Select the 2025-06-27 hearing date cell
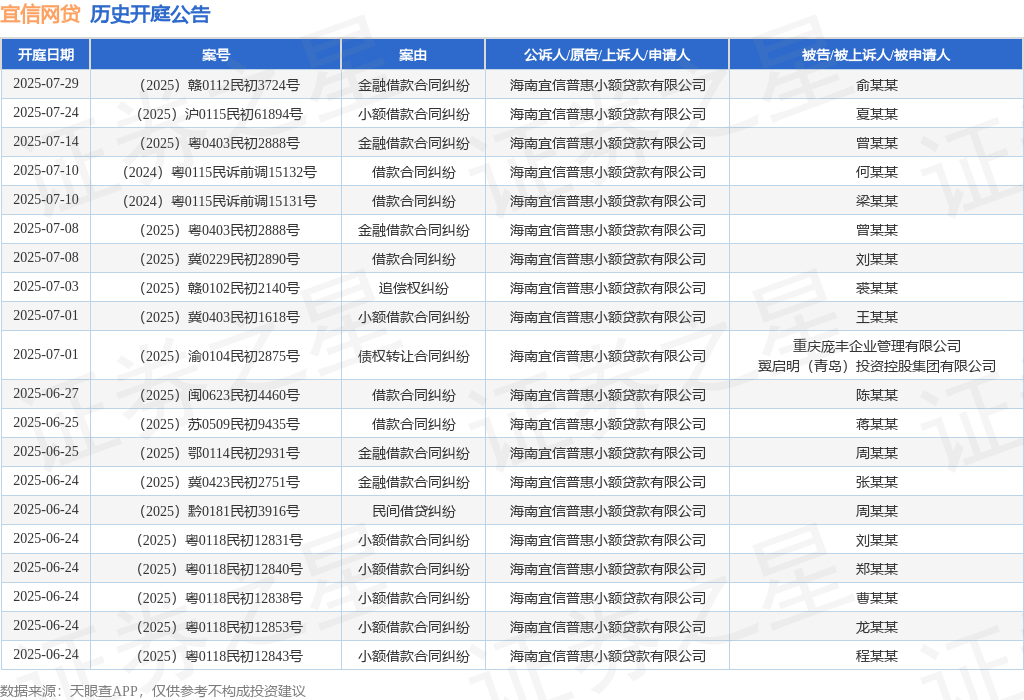 coord(46,394)
